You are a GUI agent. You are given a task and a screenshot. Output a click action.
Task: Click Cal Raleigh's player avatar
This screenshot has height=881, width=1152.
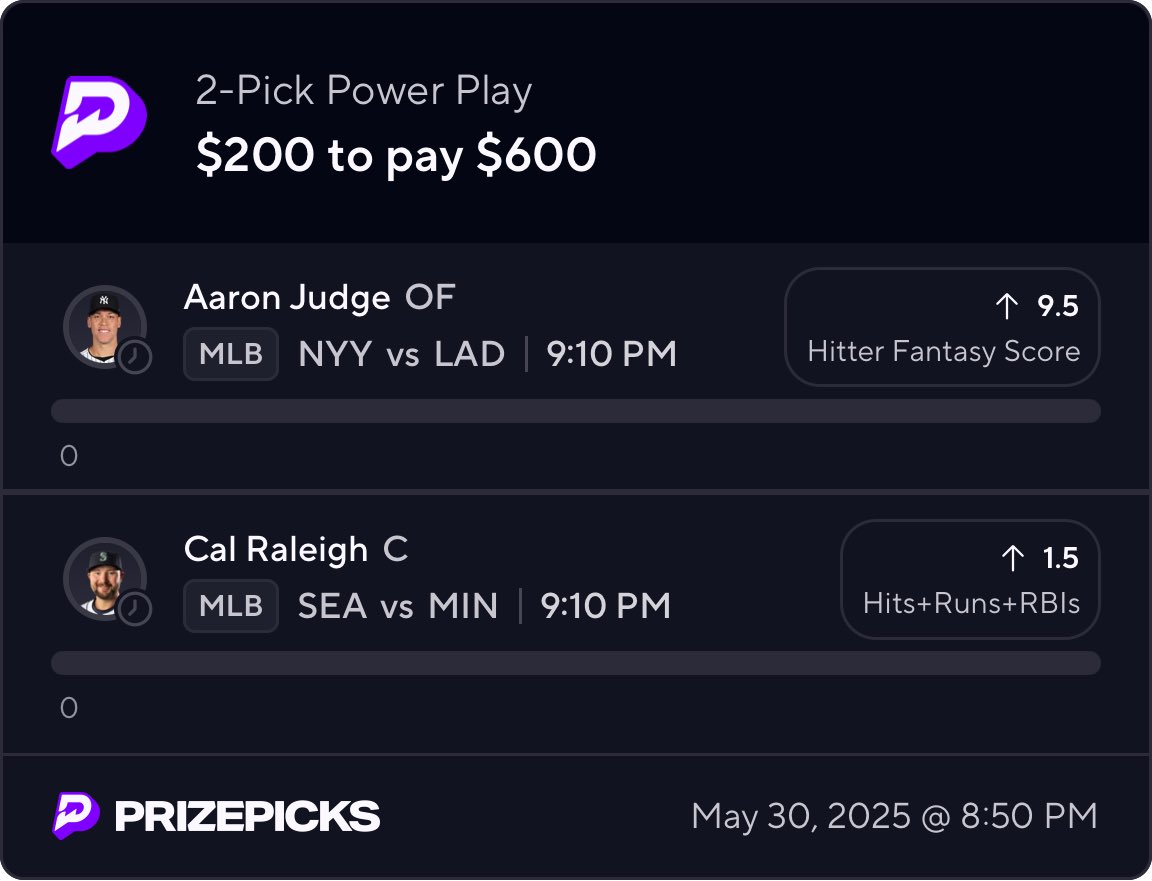click(x=105, y=579)
